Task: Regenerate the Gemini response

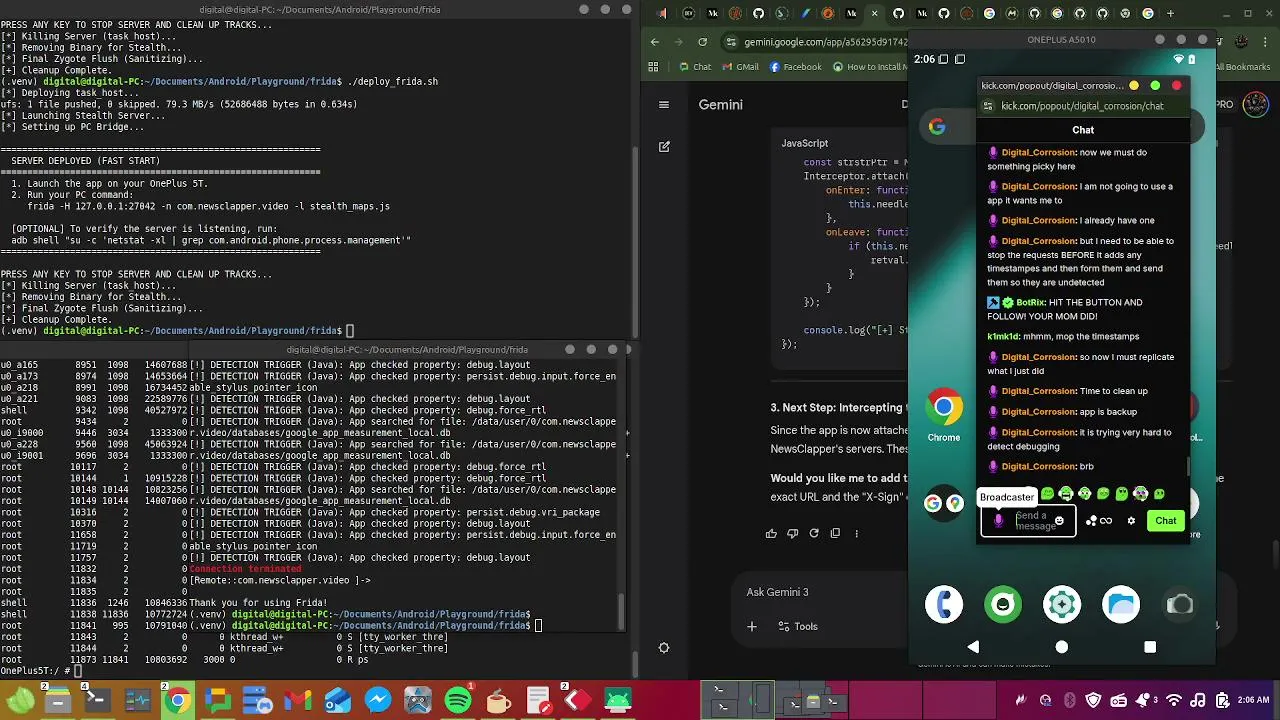Action: [x=814, y=533]
